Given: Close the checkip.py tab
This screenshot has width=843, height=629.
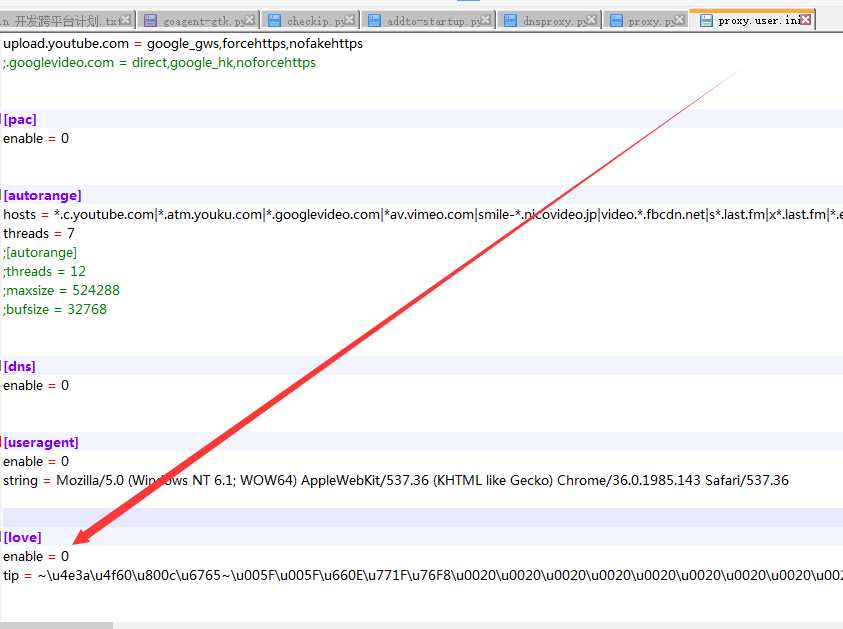Looking at the screenshot, I should (350, 20).
